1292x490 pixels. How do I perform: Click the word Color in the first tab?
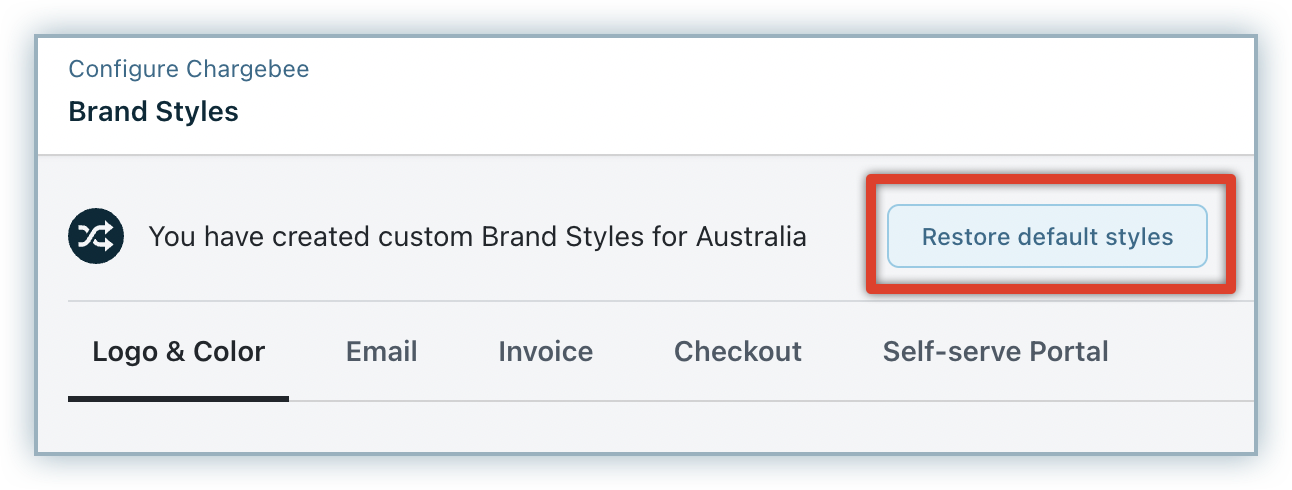pyautogui.click(x=230, y=352)
